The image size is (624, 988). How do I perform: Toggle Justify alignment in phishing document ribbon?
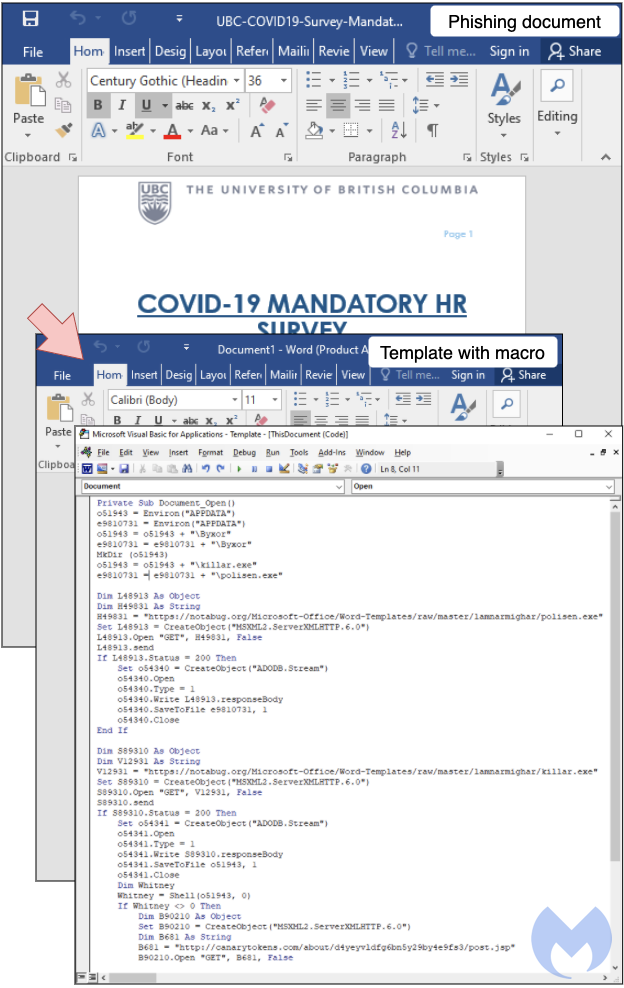click(386, 105)
